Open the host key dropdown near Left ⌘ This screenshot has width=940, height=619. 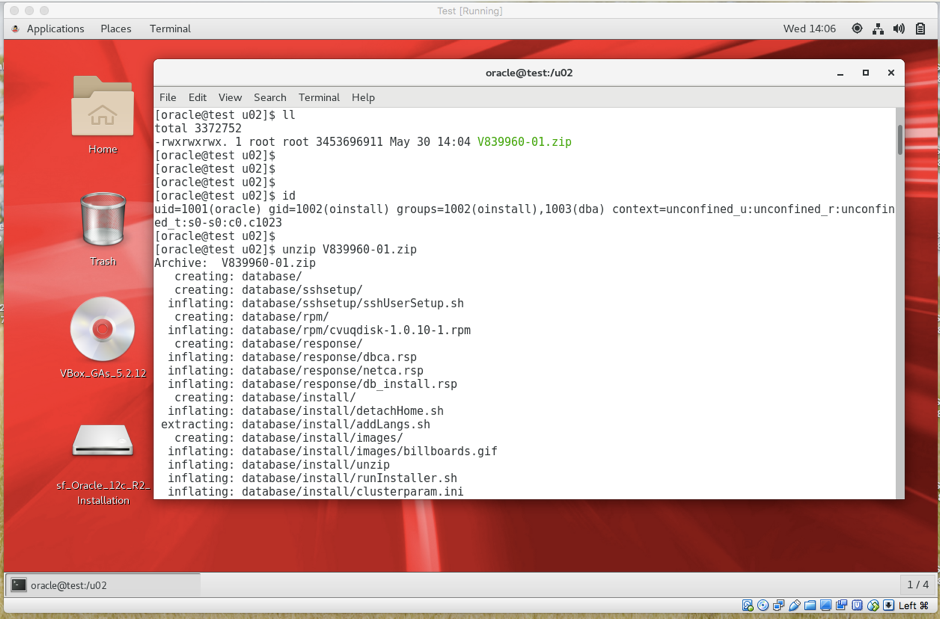[889, 605]
